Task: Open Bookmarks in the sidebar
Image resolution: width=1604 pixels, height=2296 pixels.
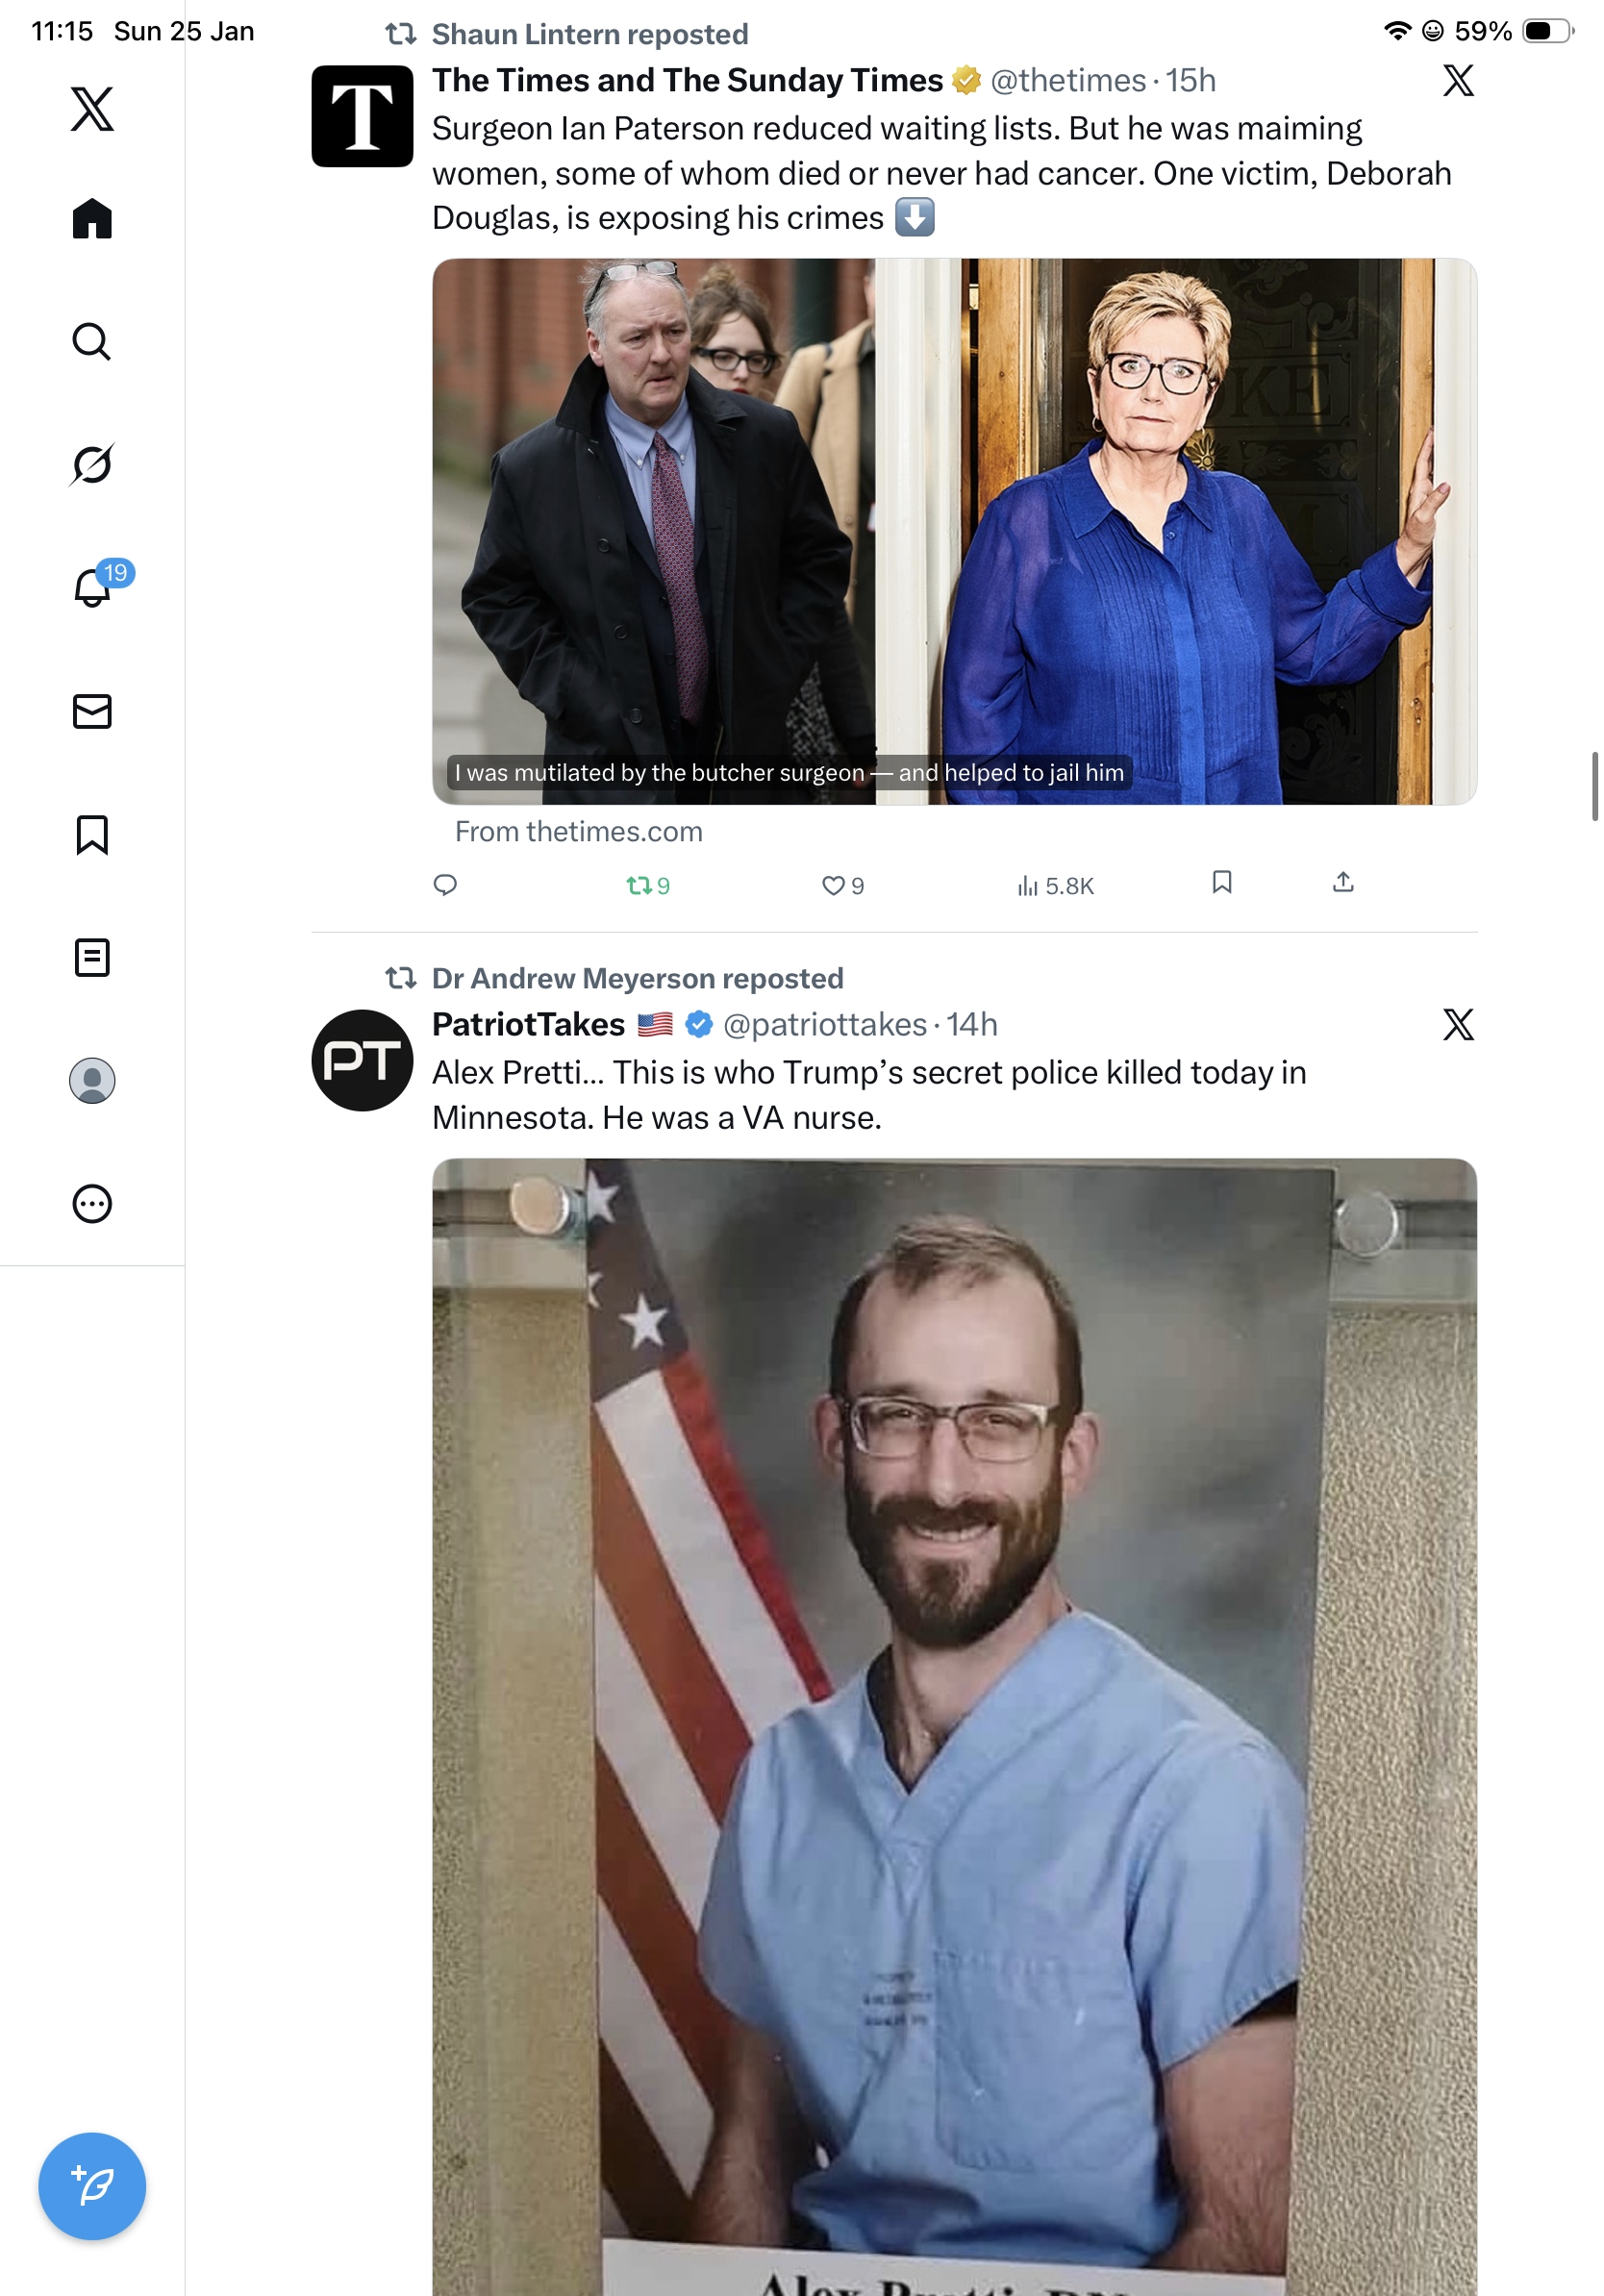Action: 92,834
